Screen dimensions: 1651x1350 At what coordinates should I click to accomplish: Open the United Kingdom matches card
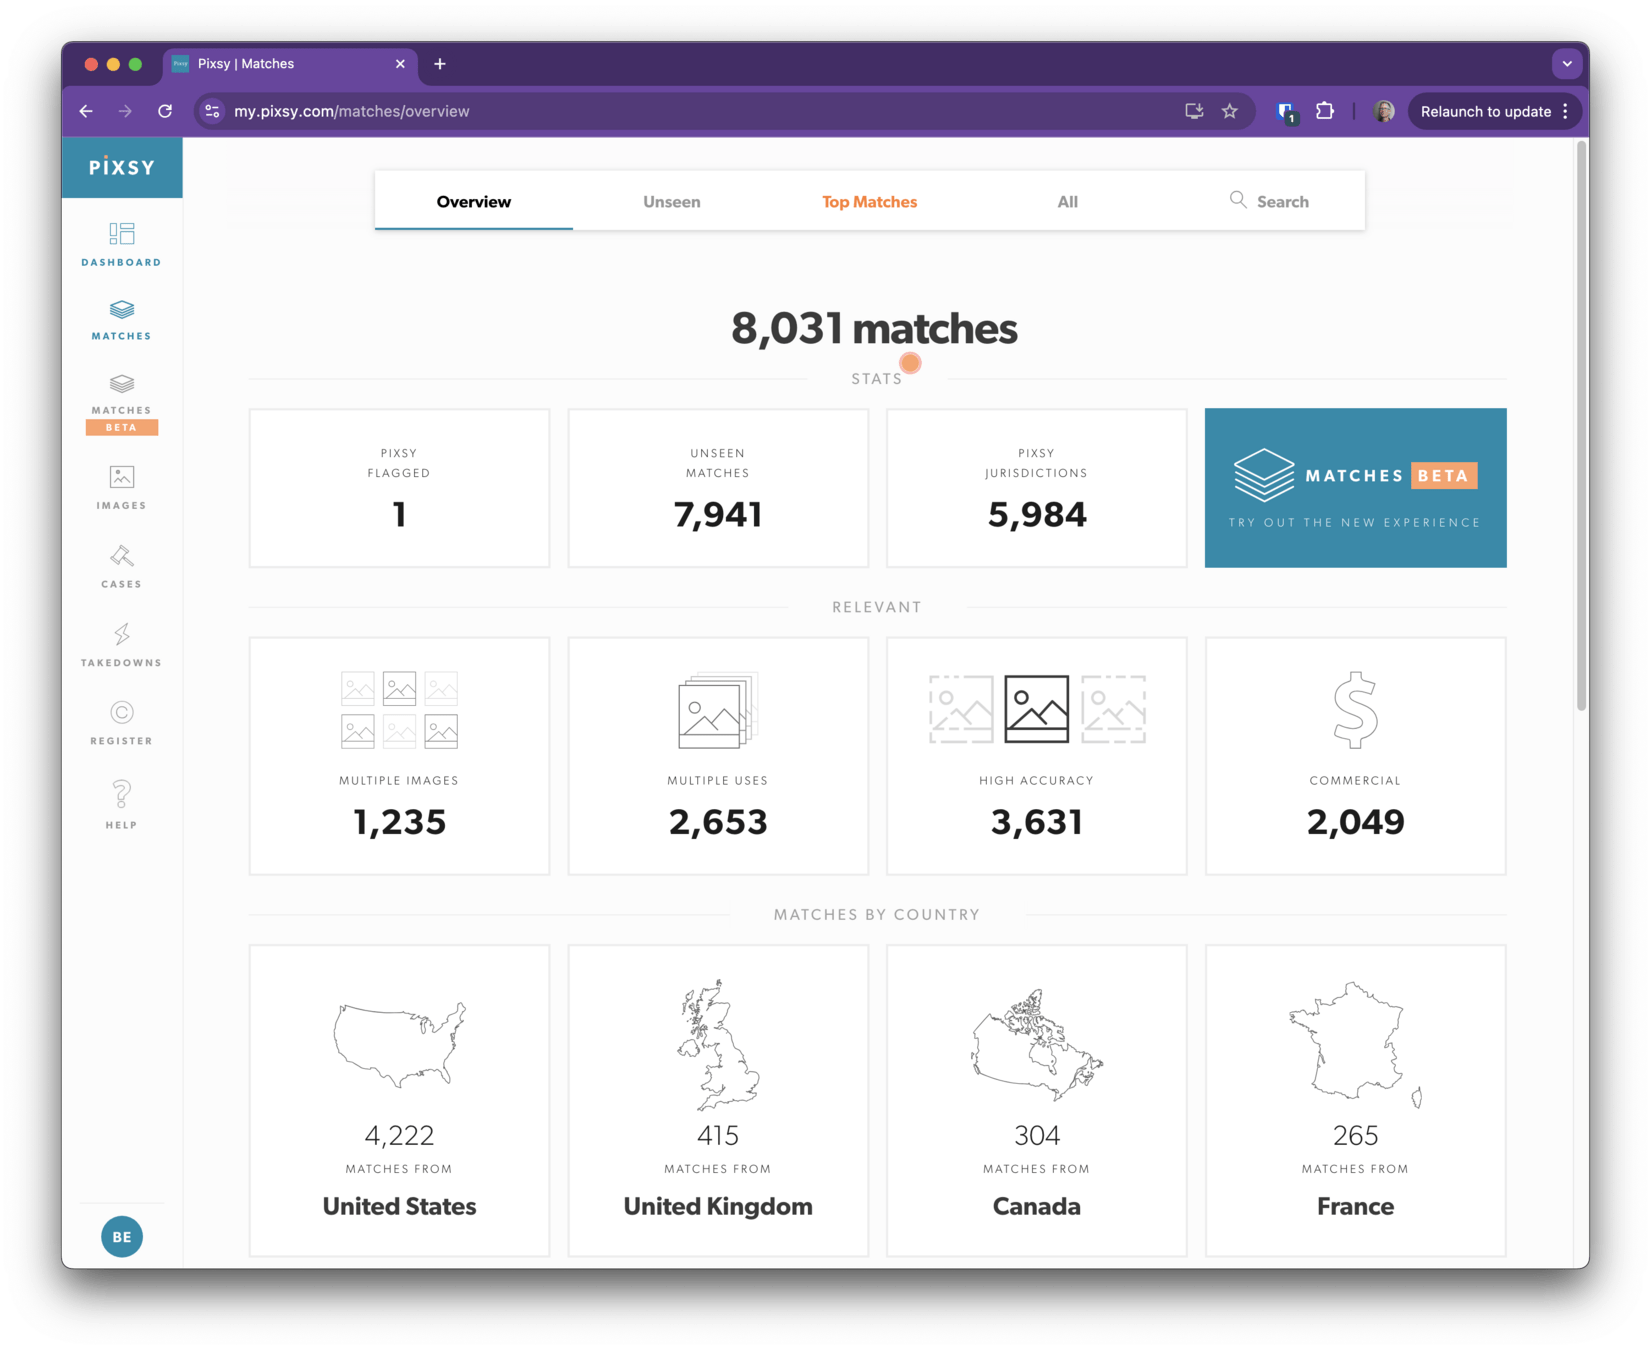(718, 1100)
